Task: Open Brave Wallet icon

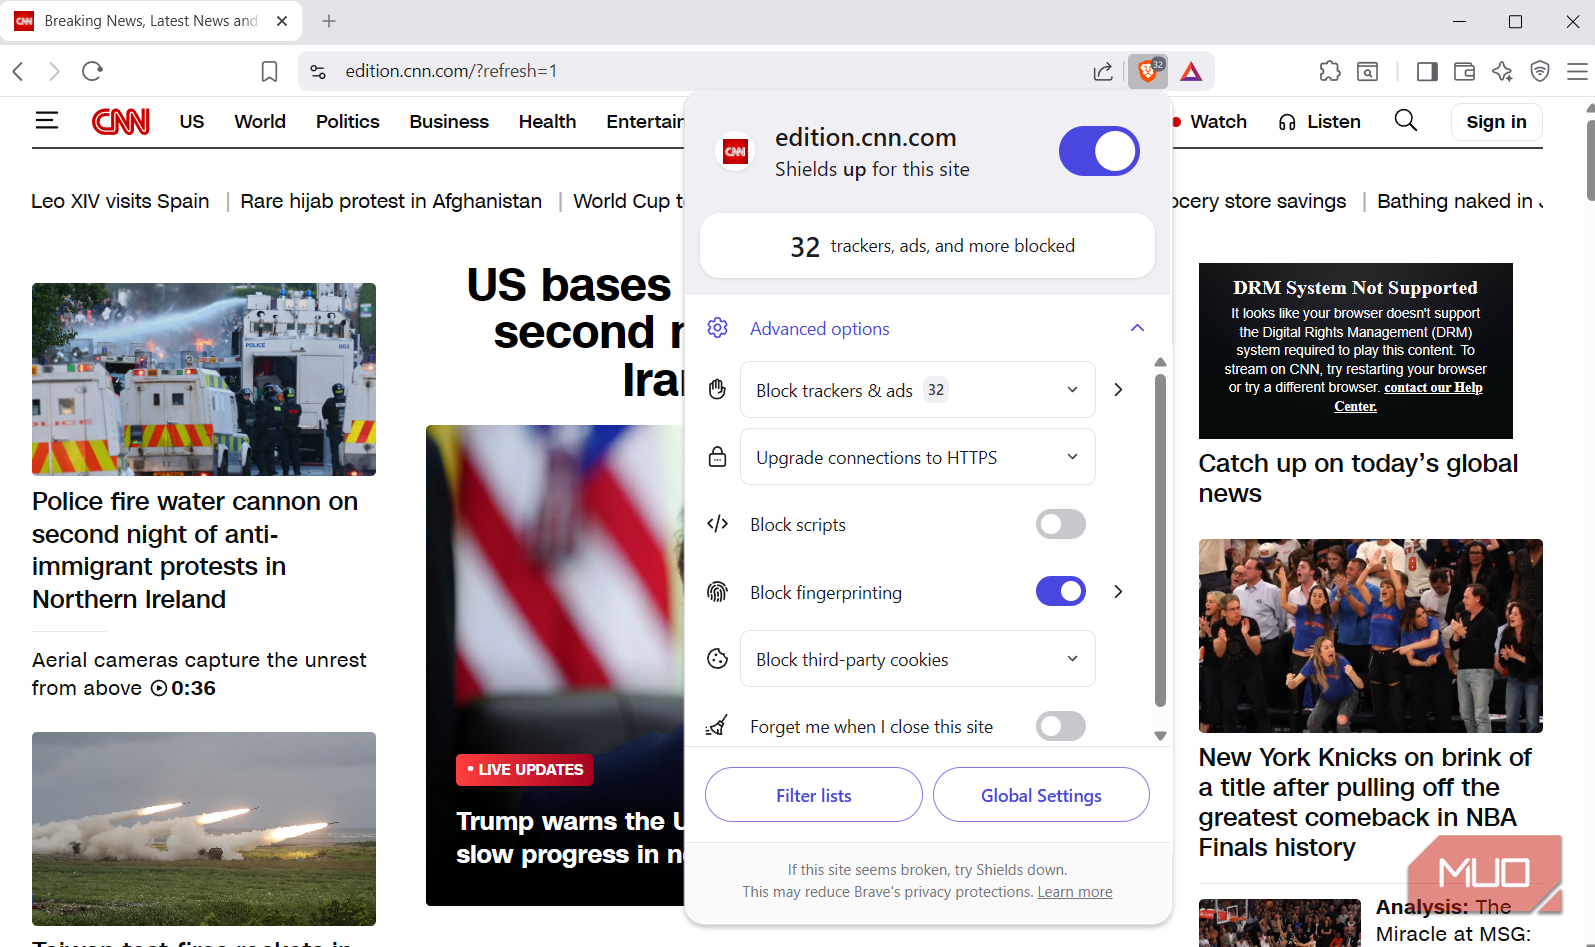Action: click(1464, 71)
